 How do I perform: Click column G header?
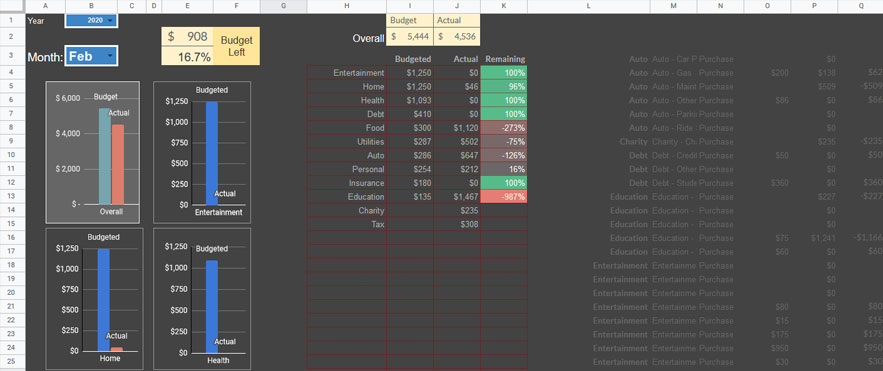coord(283,6)
